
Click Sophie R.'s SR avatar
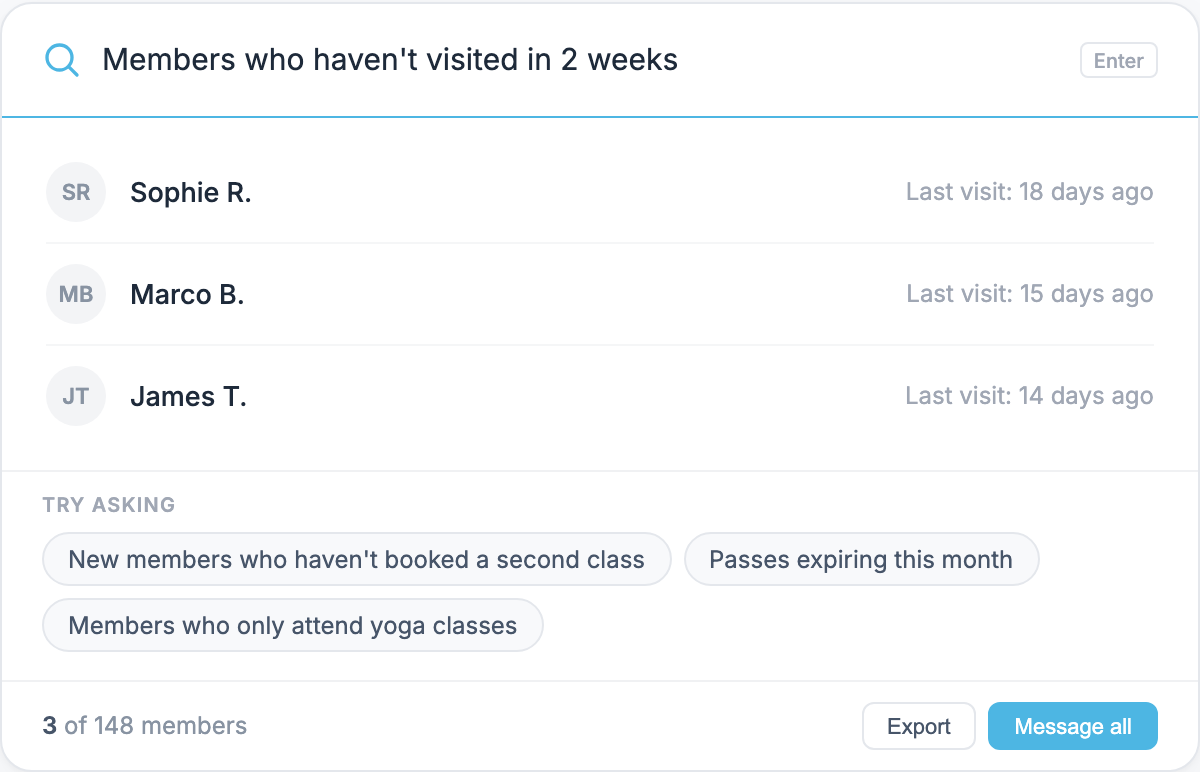(76, 192)
